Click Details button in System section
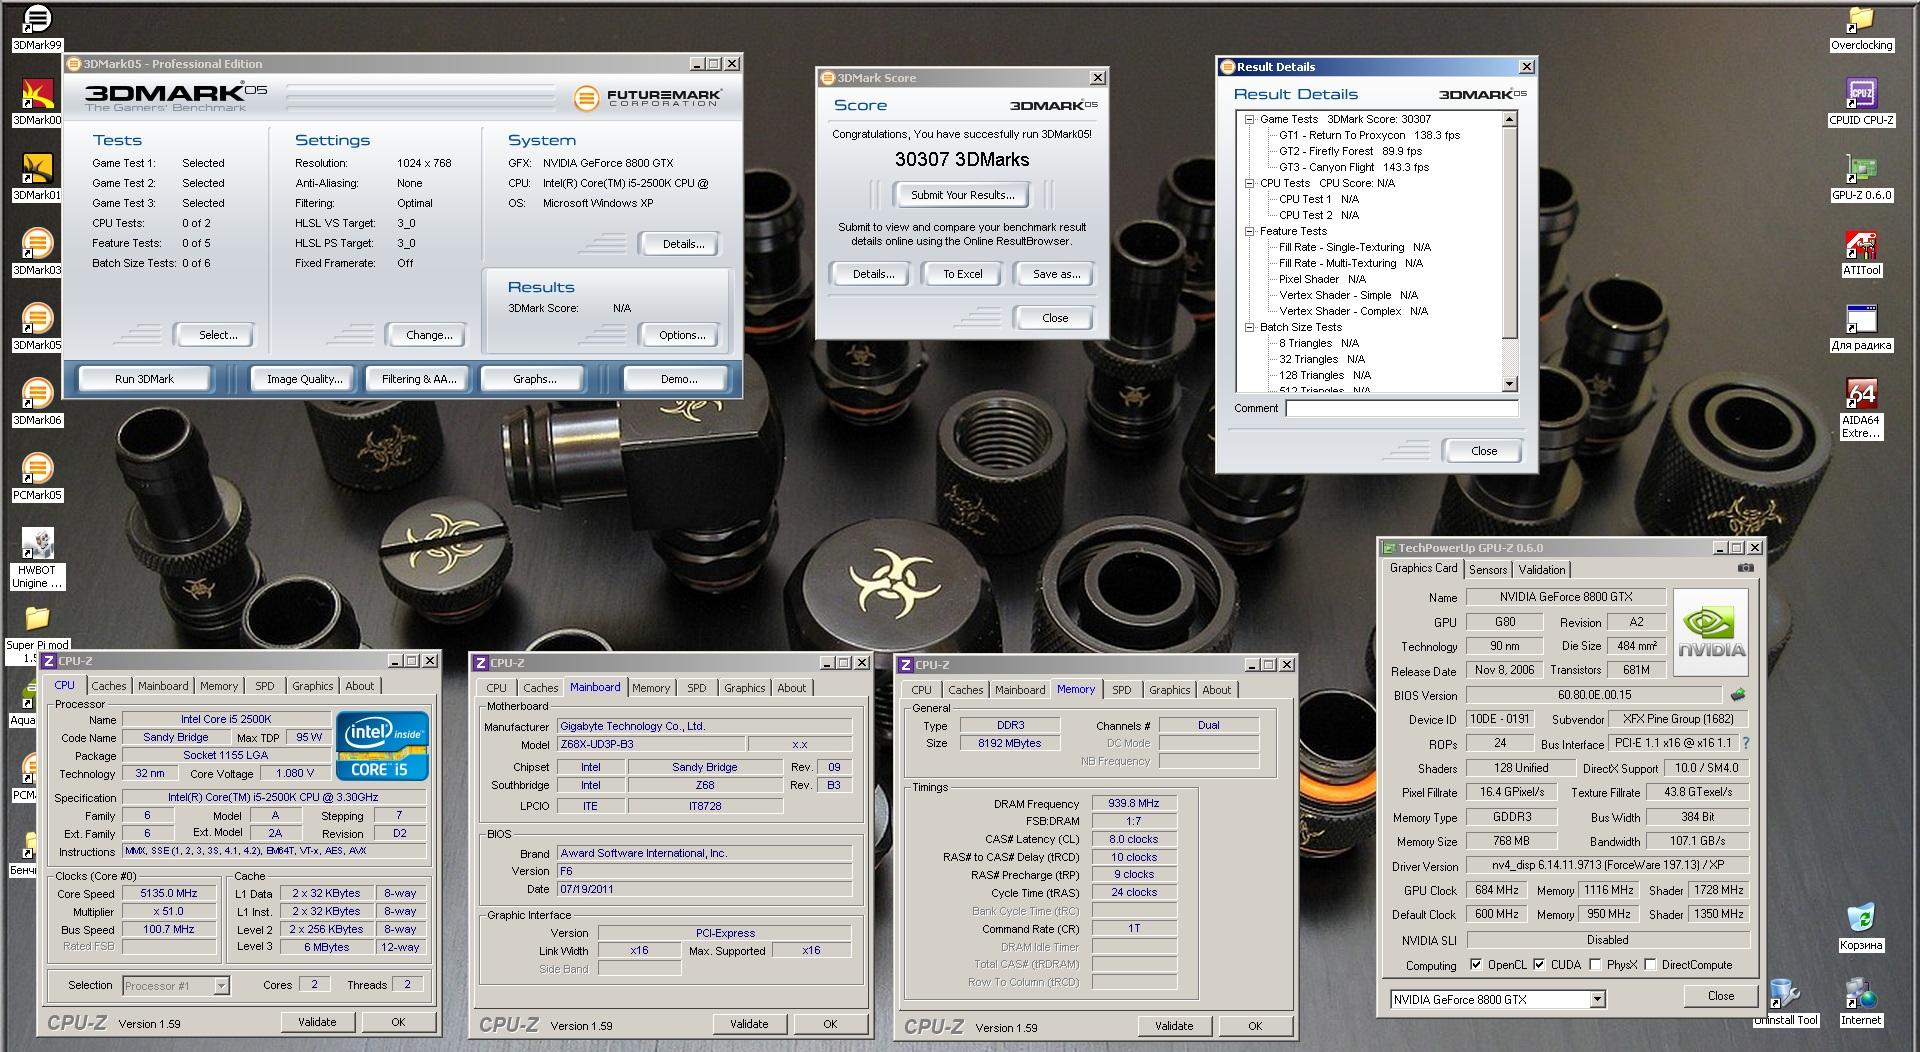 [x=683, y=244]
